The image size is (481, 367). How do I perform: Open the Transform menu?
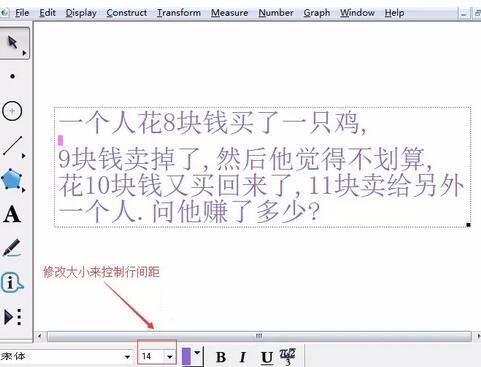coord(179,13)
